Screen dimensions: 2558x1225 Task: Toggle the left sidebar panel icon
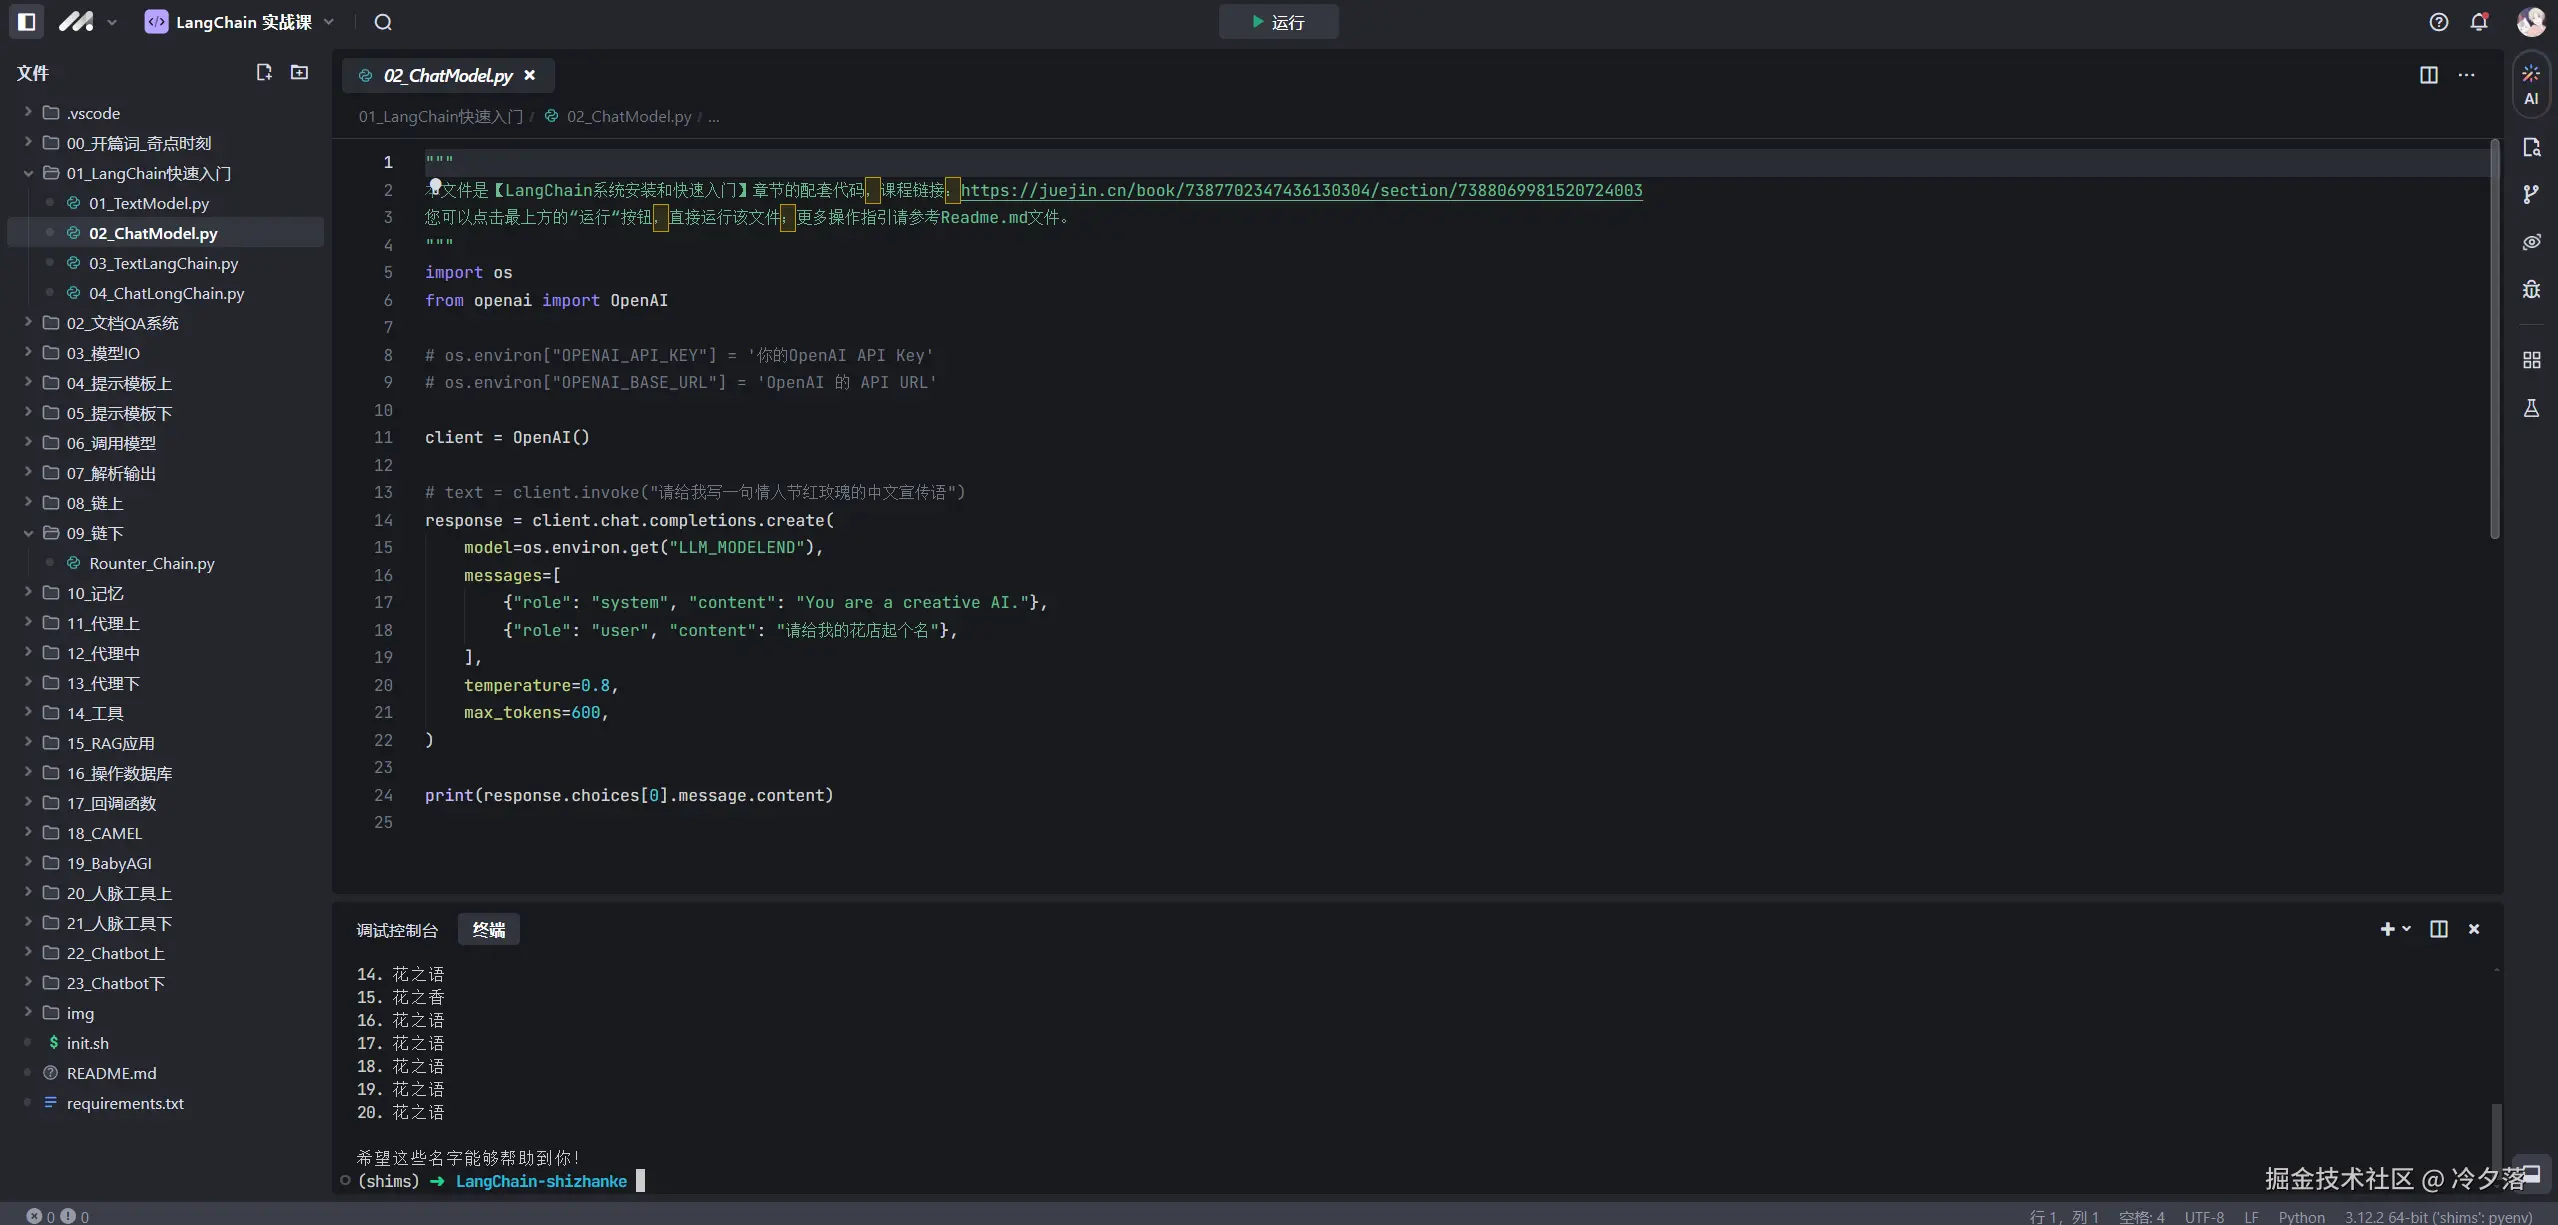click(x=27, y=21)
